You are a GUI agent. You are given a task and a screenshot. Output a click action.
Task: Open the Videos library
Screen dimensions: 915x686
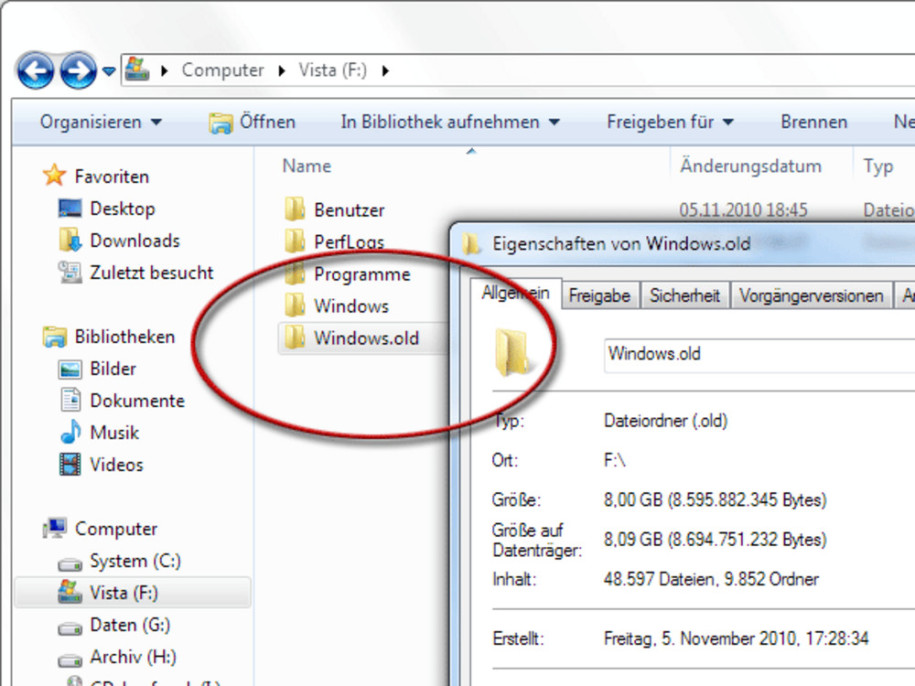[116, 465]
